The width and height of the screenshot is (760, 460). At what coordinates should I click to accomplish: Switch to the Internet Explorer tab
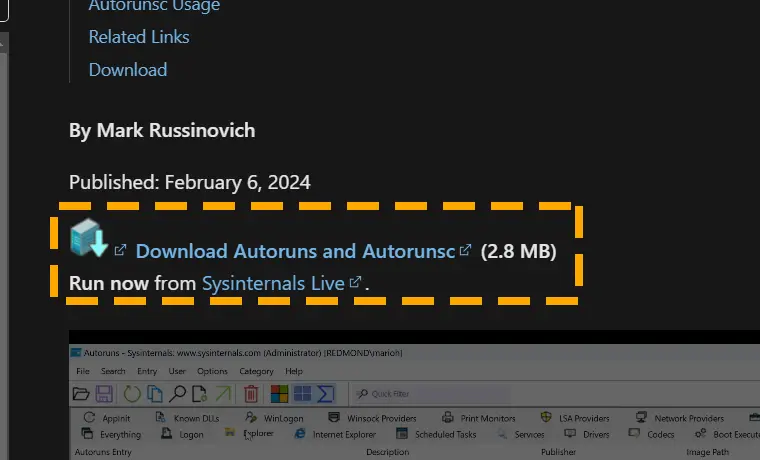point(335,434)
